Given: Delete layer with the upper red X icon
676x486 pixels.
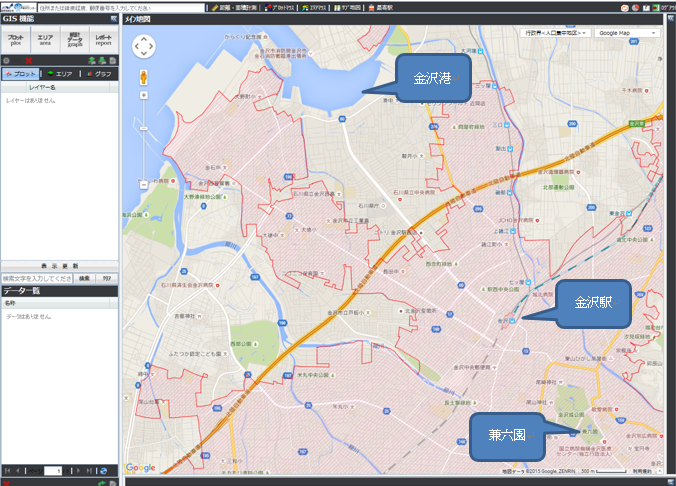Looking at the screenshot, I should tap(29, 61).
